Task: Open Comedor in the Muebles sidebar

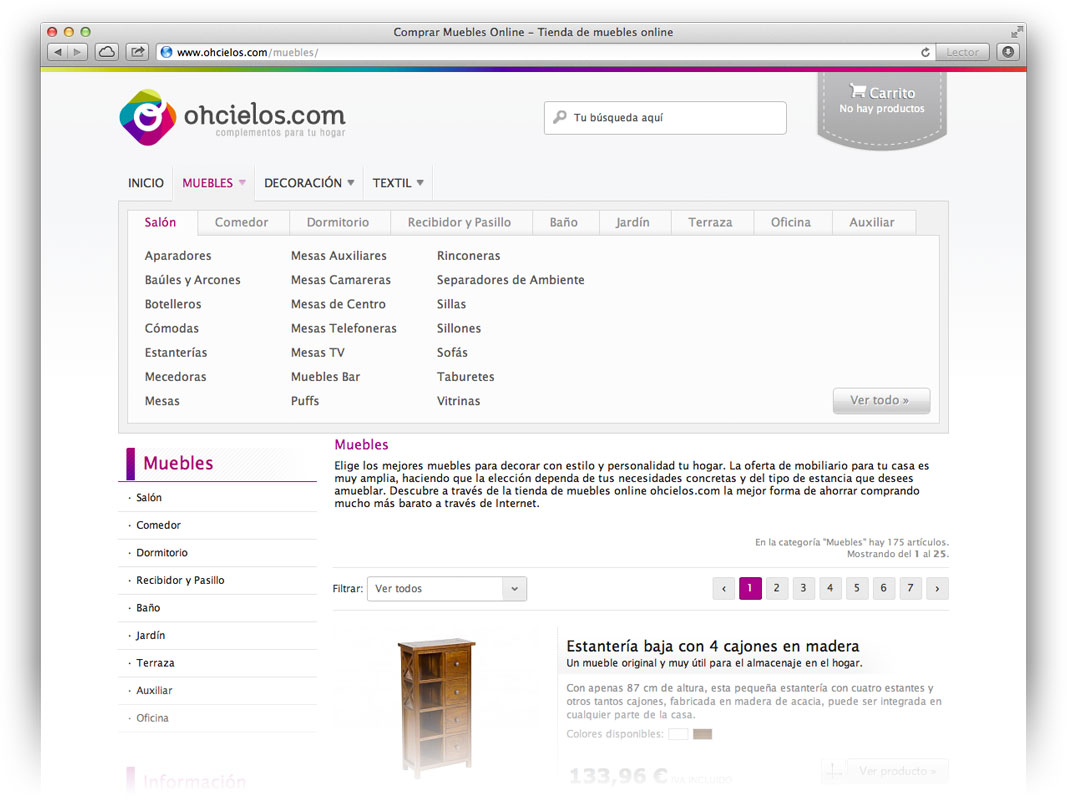Action: 158,525
